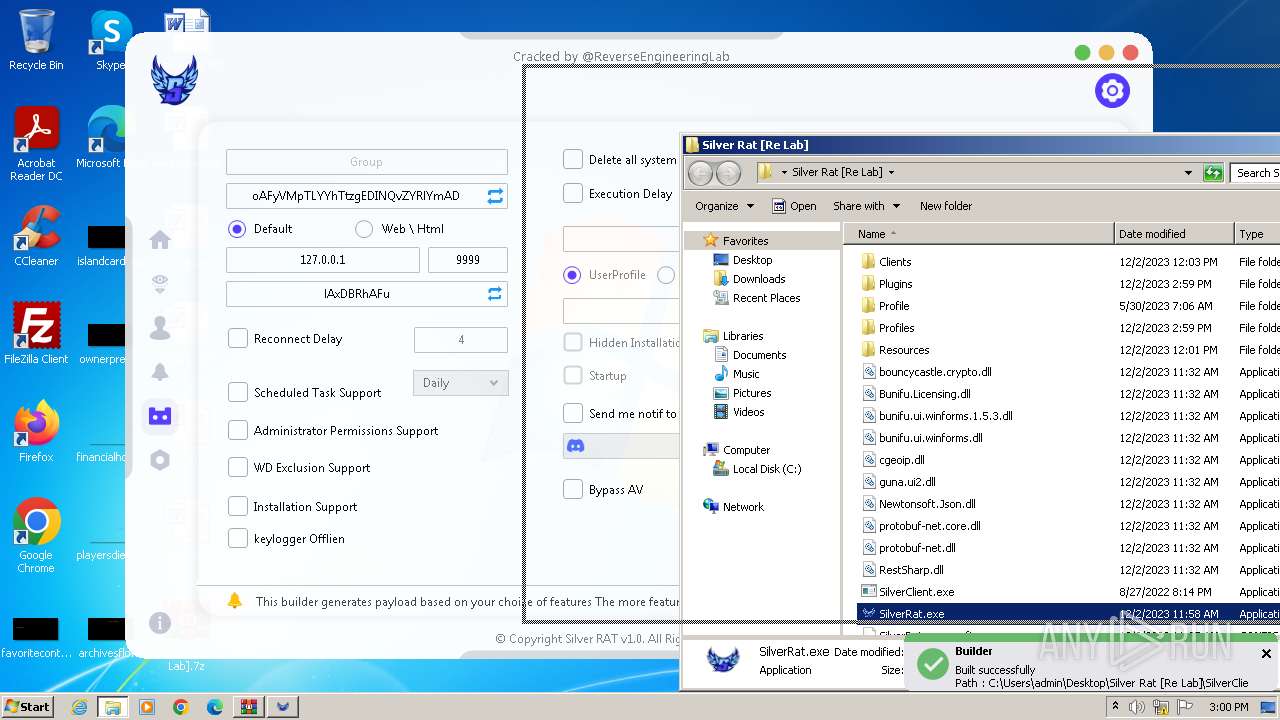
Task: Launch Firefox from desktop
Action: pos(36,432)
